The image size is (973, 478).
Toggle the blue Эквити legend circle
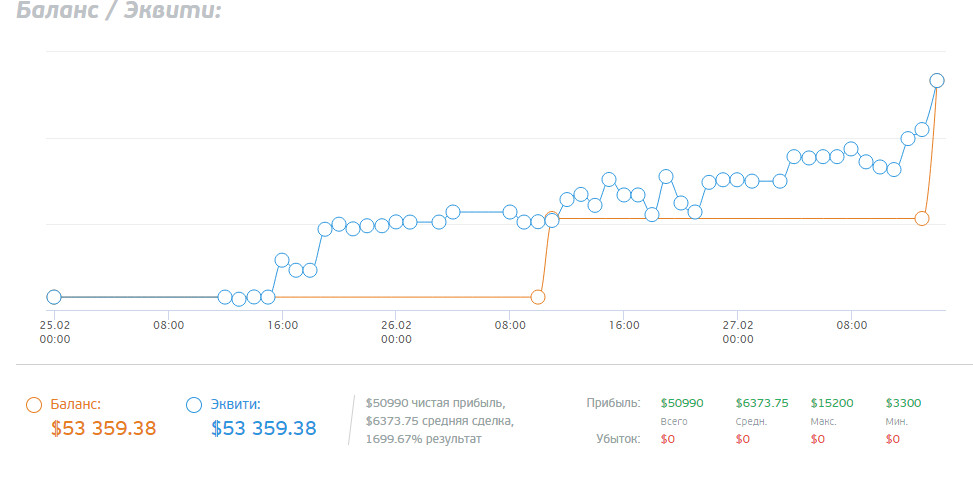(194, 405)
